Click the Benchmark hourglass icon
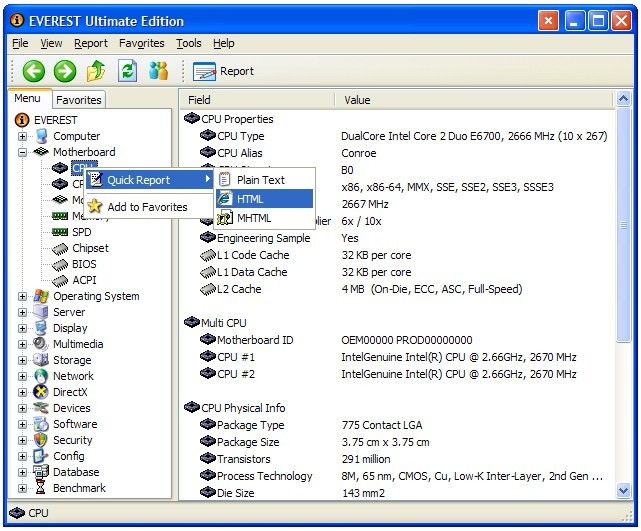 40,488
